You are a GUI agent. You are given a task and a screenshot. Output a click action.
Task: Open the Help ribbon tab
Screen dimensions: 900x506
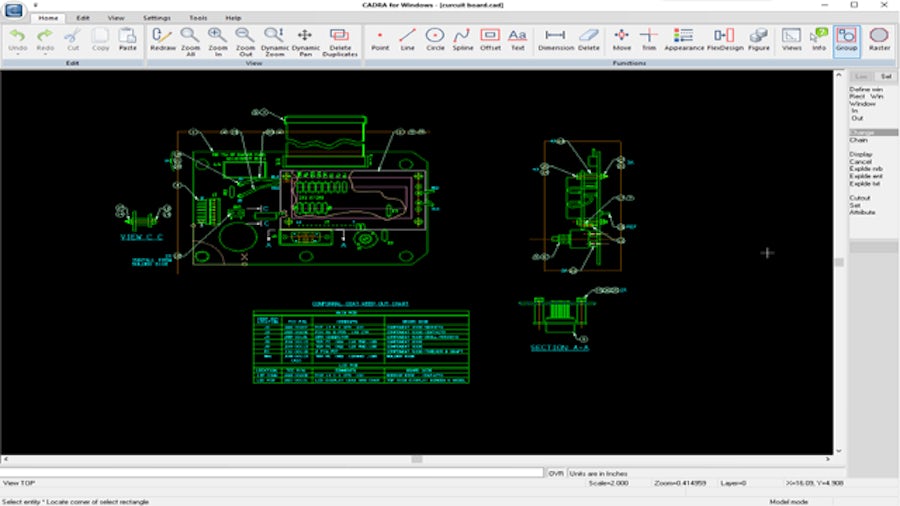tap(233, 18)
